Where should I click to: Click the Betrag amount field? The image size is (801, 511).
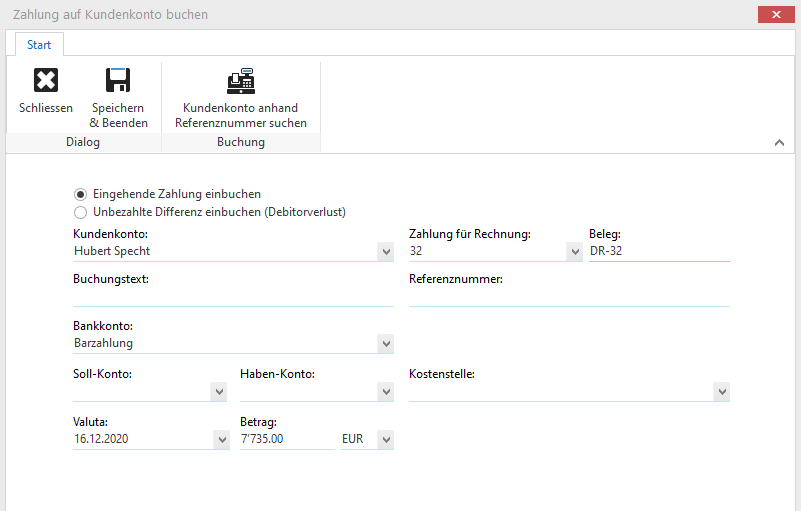point(286,439)
